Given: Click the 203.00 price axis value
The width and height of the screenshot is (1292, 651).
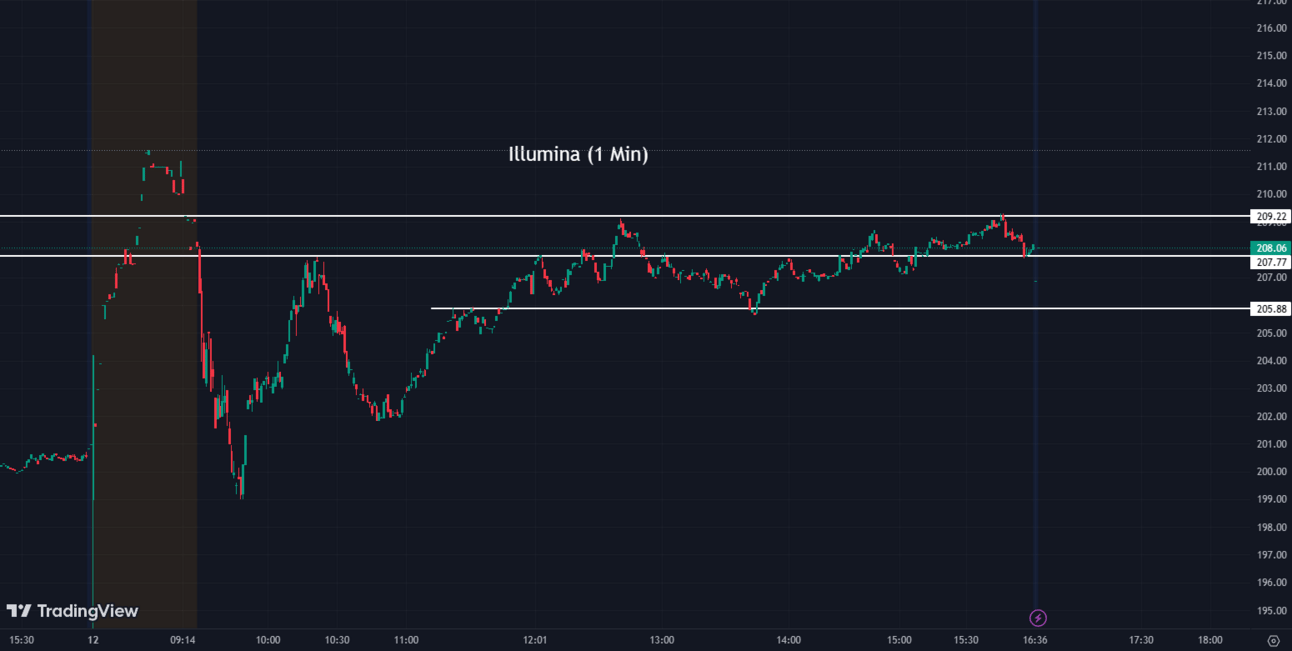Looking at the screenshot, I should point(1272,388).
